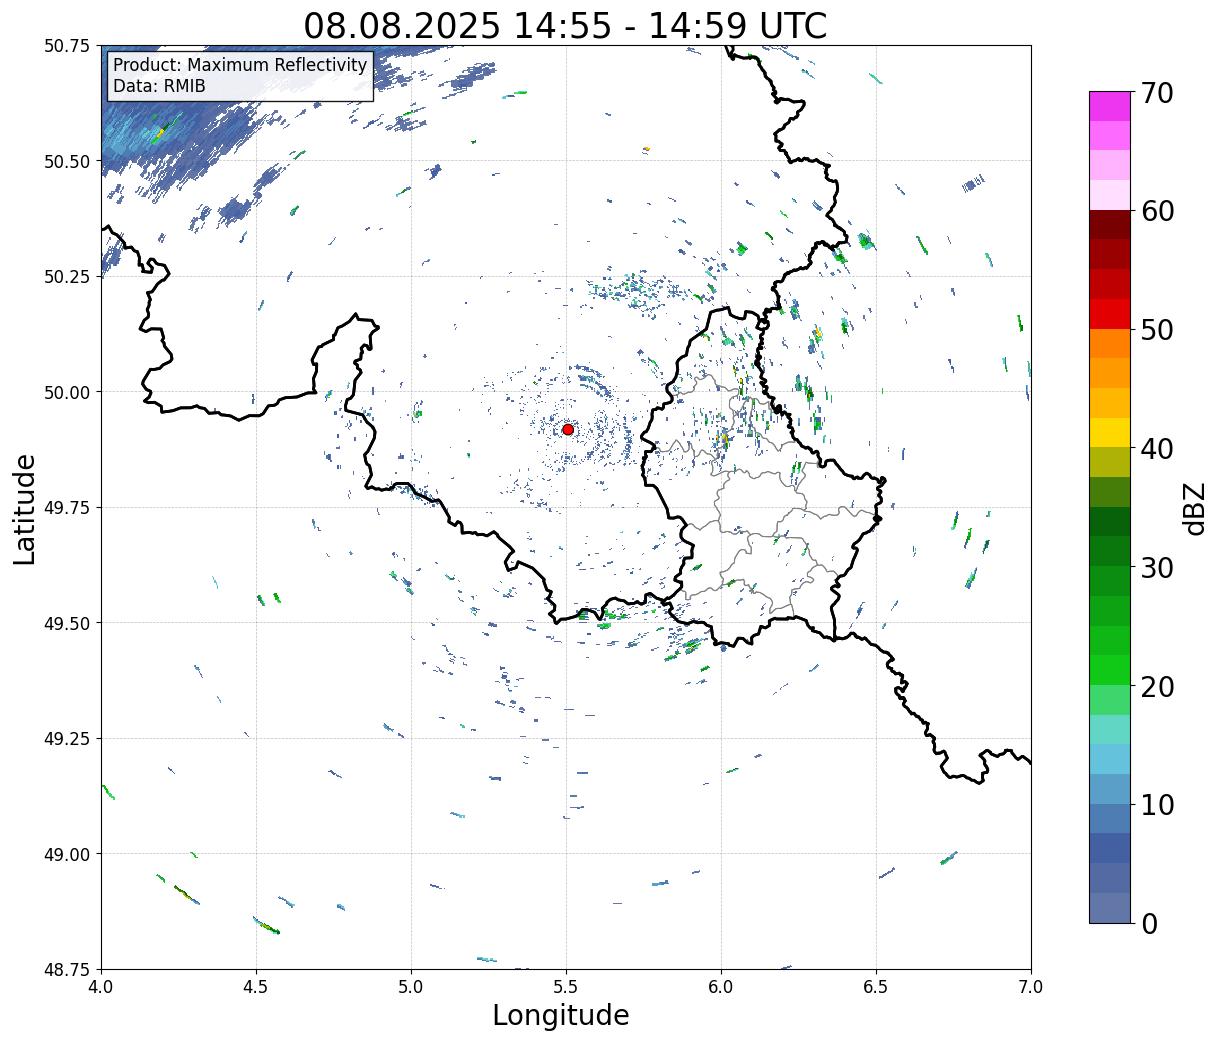The width and height of the screenshot is (1219, 1040).
Task: Click the 'Data: RMIB' legend text
Action: (159, 86)
